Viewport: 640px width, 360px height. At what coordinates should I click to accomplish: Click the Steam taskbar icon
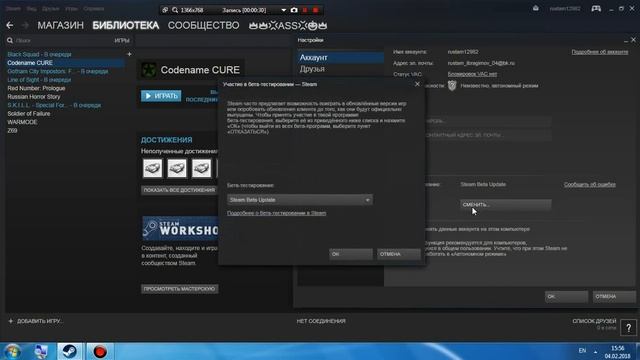coord(69,351)
